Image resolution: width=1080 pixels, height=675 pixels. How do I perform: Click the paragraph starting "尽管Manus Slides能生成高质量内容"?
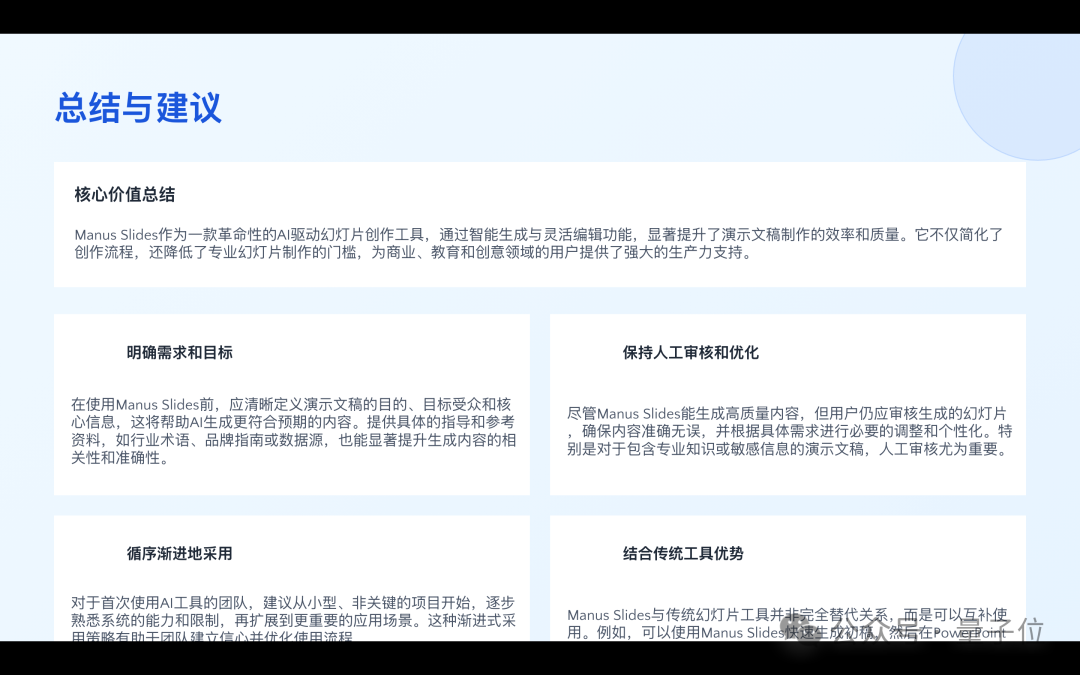click(x=789, y=432)
